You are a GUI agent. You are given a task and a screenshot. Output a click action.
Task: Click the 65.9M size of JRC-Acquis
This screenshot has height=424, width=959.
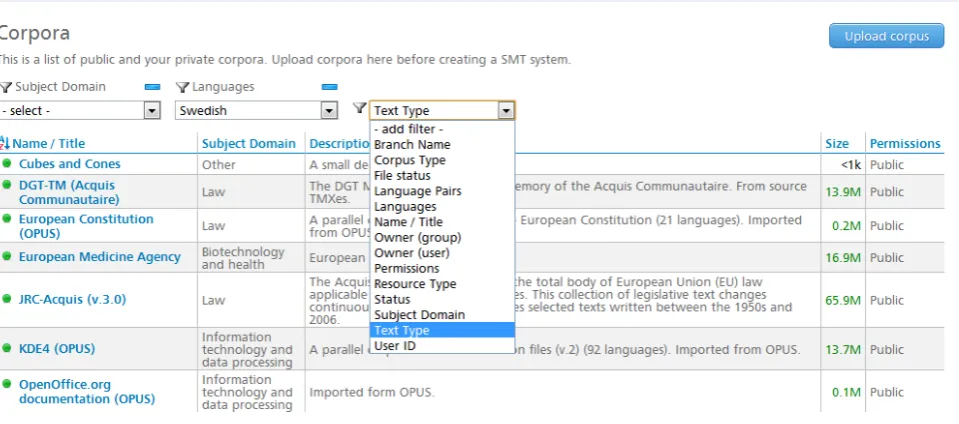tap(843, 300)
